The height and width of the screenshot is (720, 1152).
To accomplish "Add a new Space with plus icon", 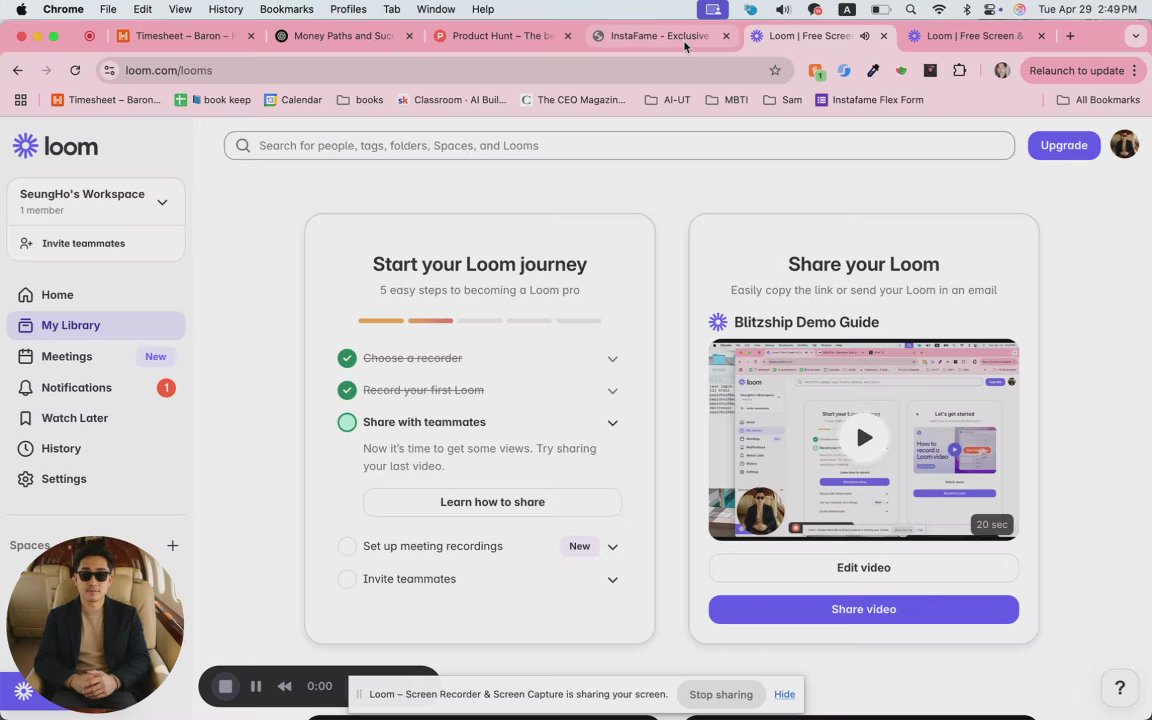I will (x=173, y=545).
